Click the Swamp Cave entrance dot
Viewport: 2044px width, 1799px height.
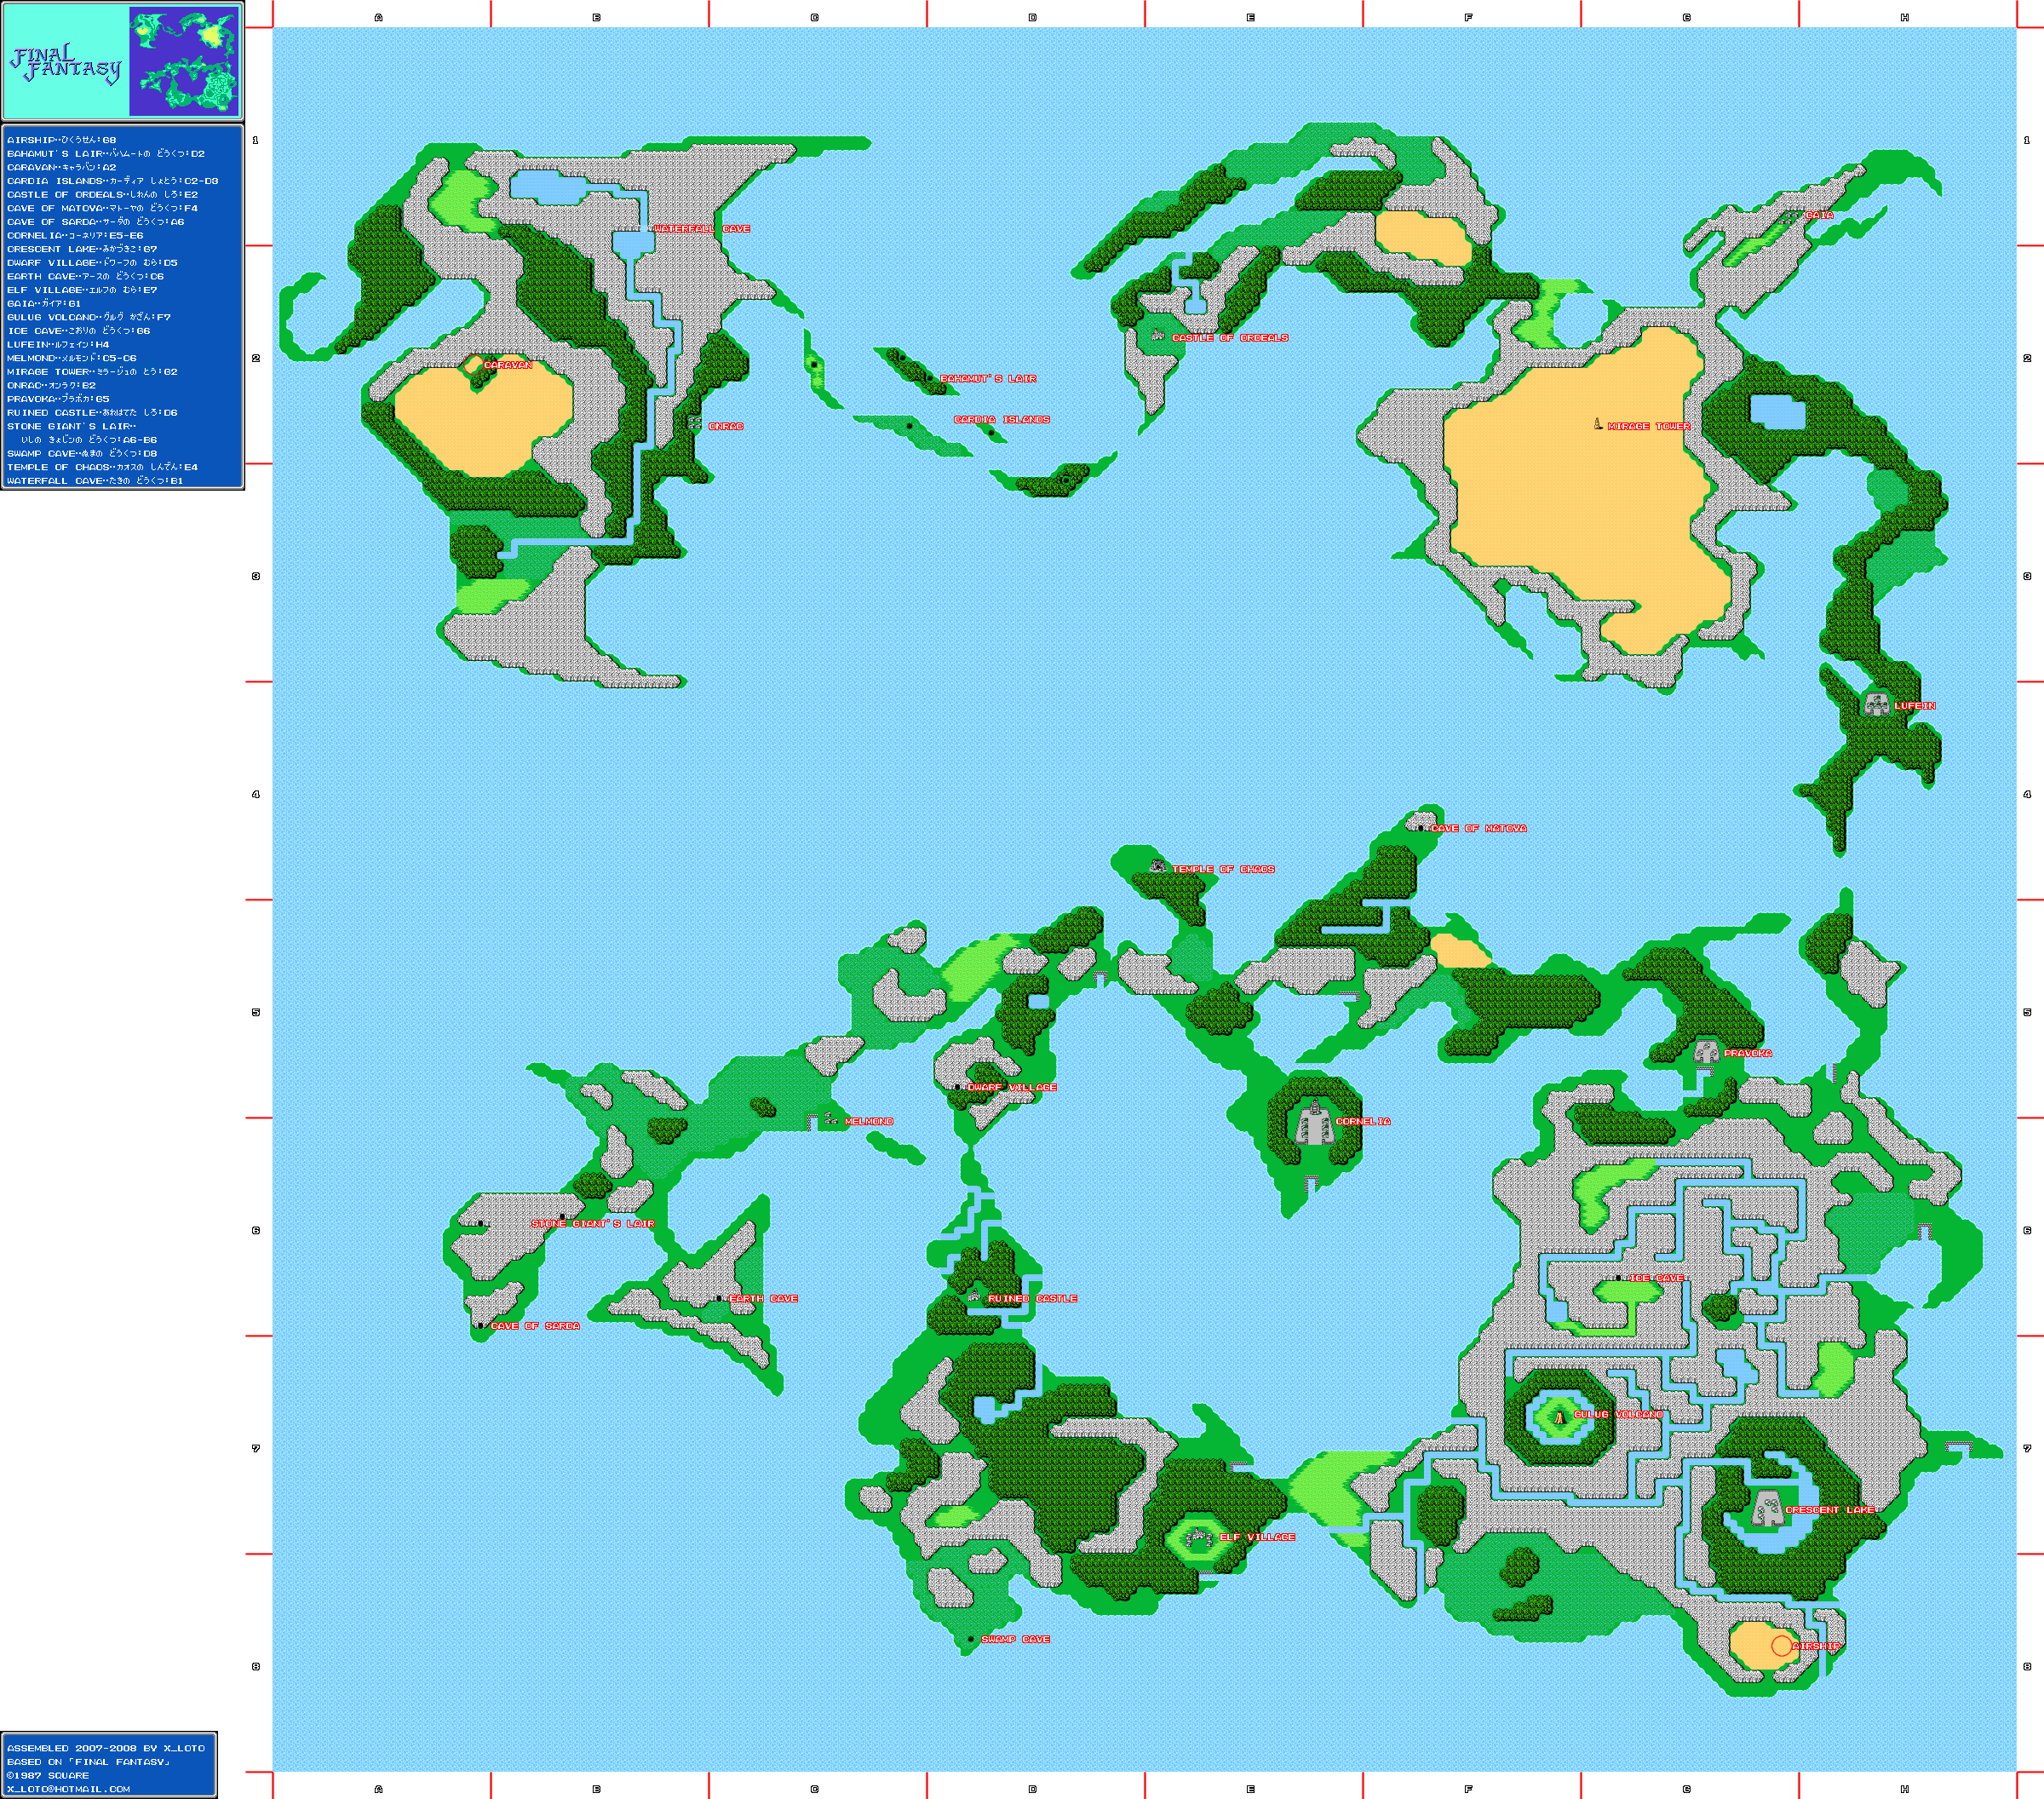(971, 1639)
